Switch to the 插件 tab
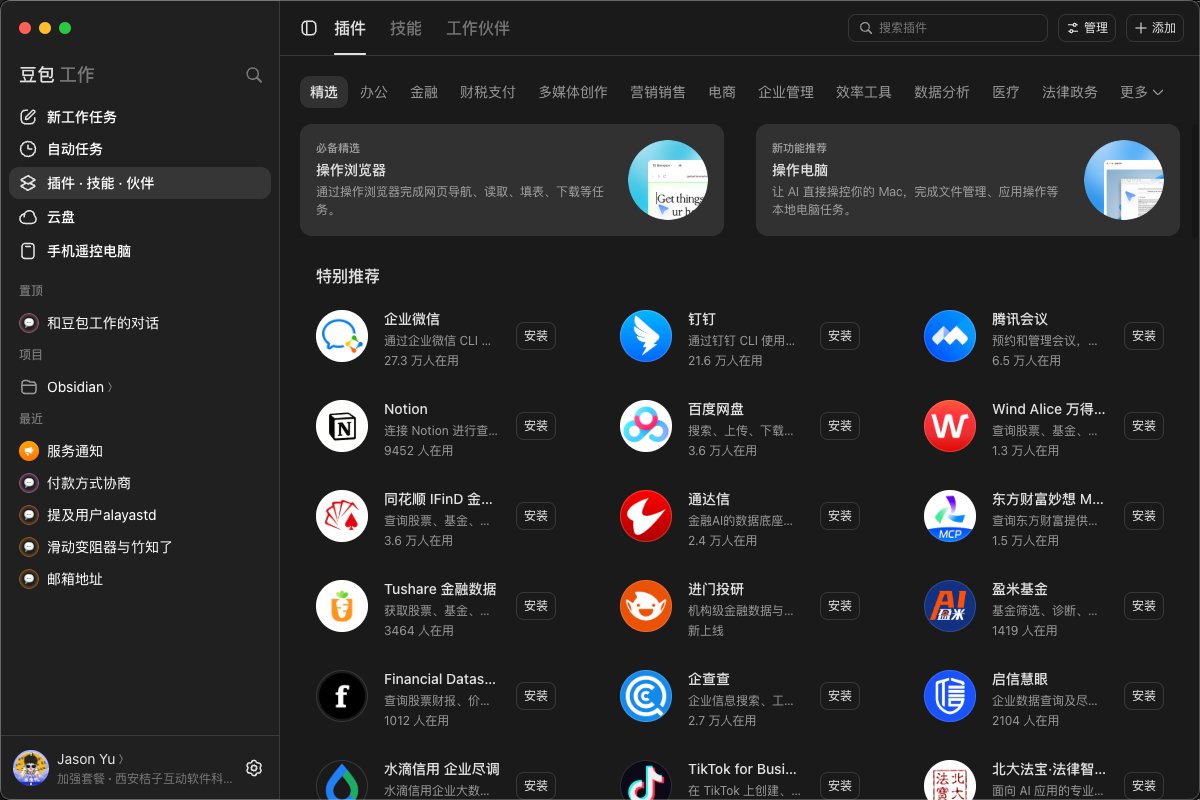1200x800 pixels. (350, 28)
